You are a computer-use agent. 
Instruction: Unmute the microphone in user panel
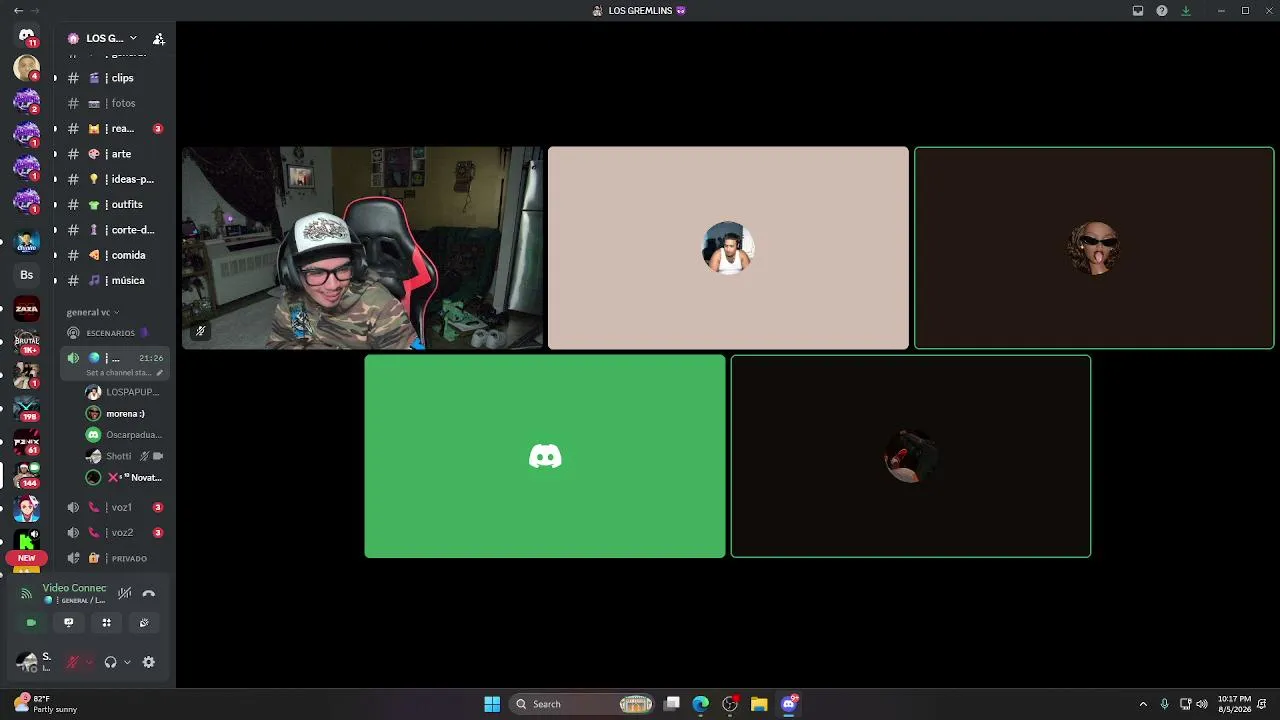point(72,662)
